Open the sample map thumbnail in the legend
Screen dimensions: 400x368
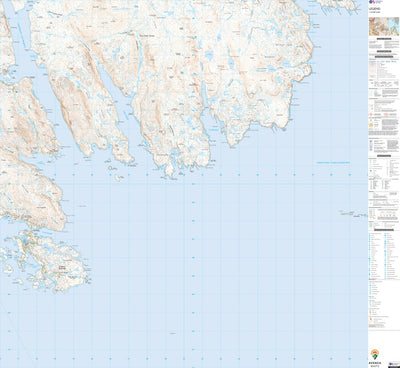pyautogui.click(x=384, y=26)
